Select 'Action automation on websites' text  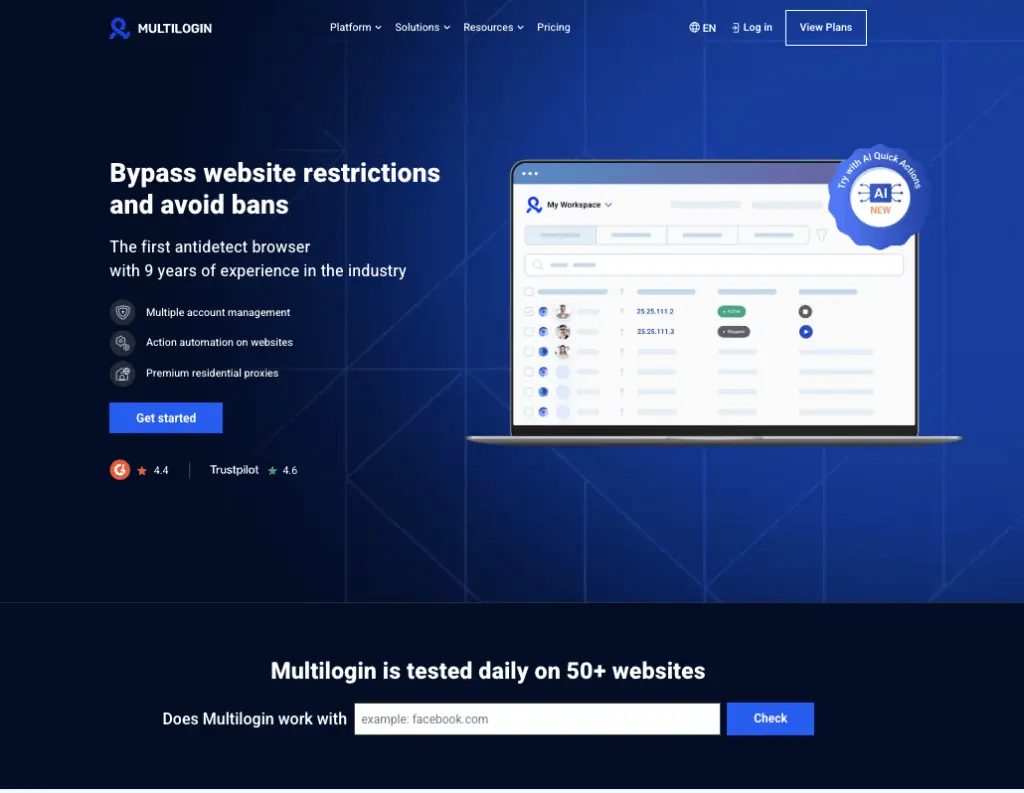pyautogui.click(x=219, y=342)
